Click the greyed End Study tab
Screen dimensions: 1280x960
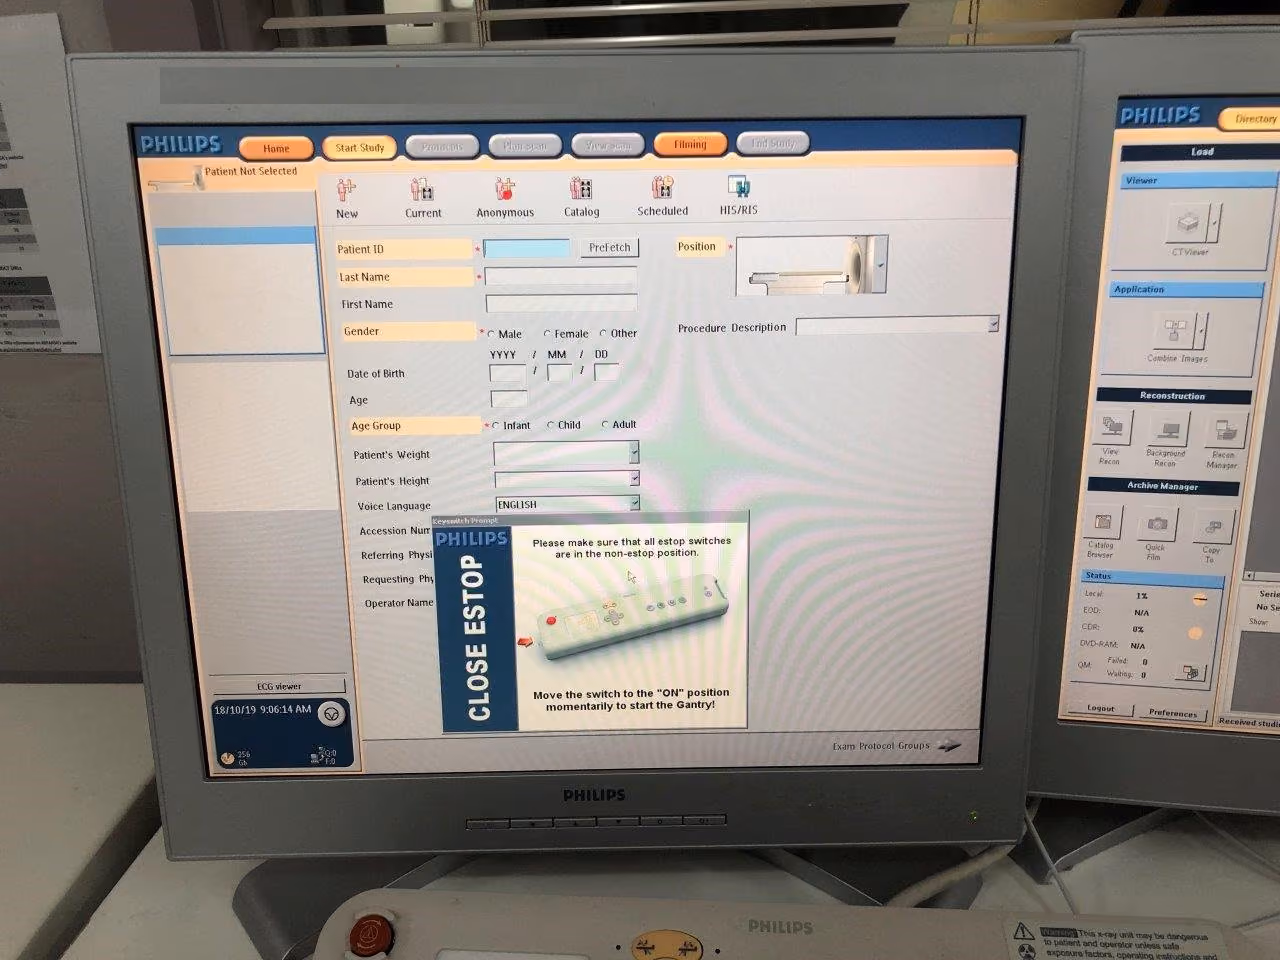coord(772,143)
